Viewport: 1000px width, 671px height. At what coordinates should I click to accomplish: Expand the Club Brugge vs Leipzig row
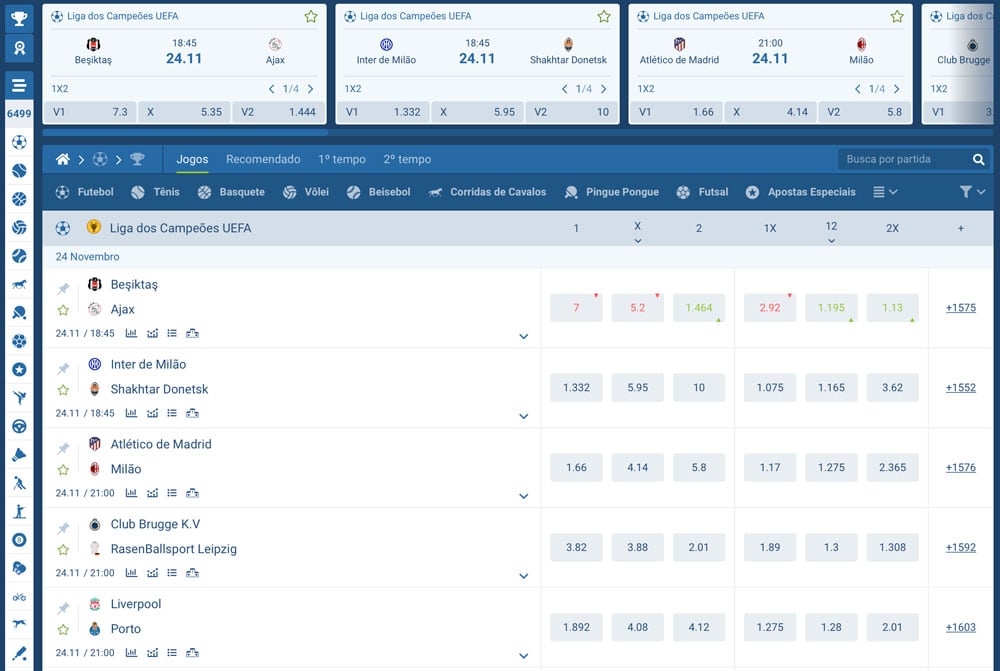tap(524, 575)
